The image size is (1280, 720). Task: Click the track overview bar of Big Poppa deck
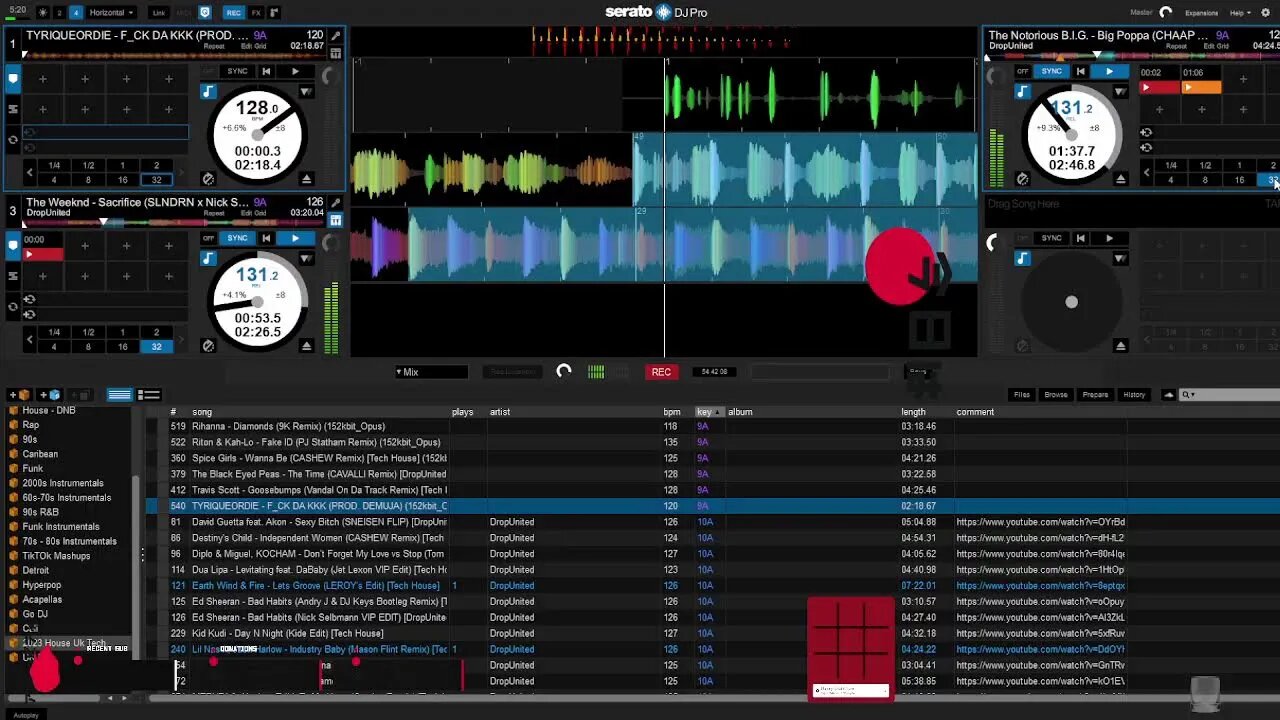[1133, 55]
